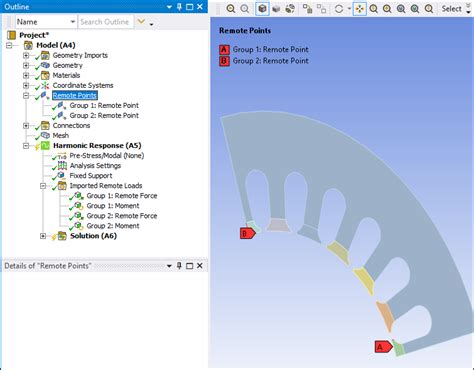Click red legend swatch A for Group 1
The height and width of the screenshot is (370, 474).
coord(224,50)
